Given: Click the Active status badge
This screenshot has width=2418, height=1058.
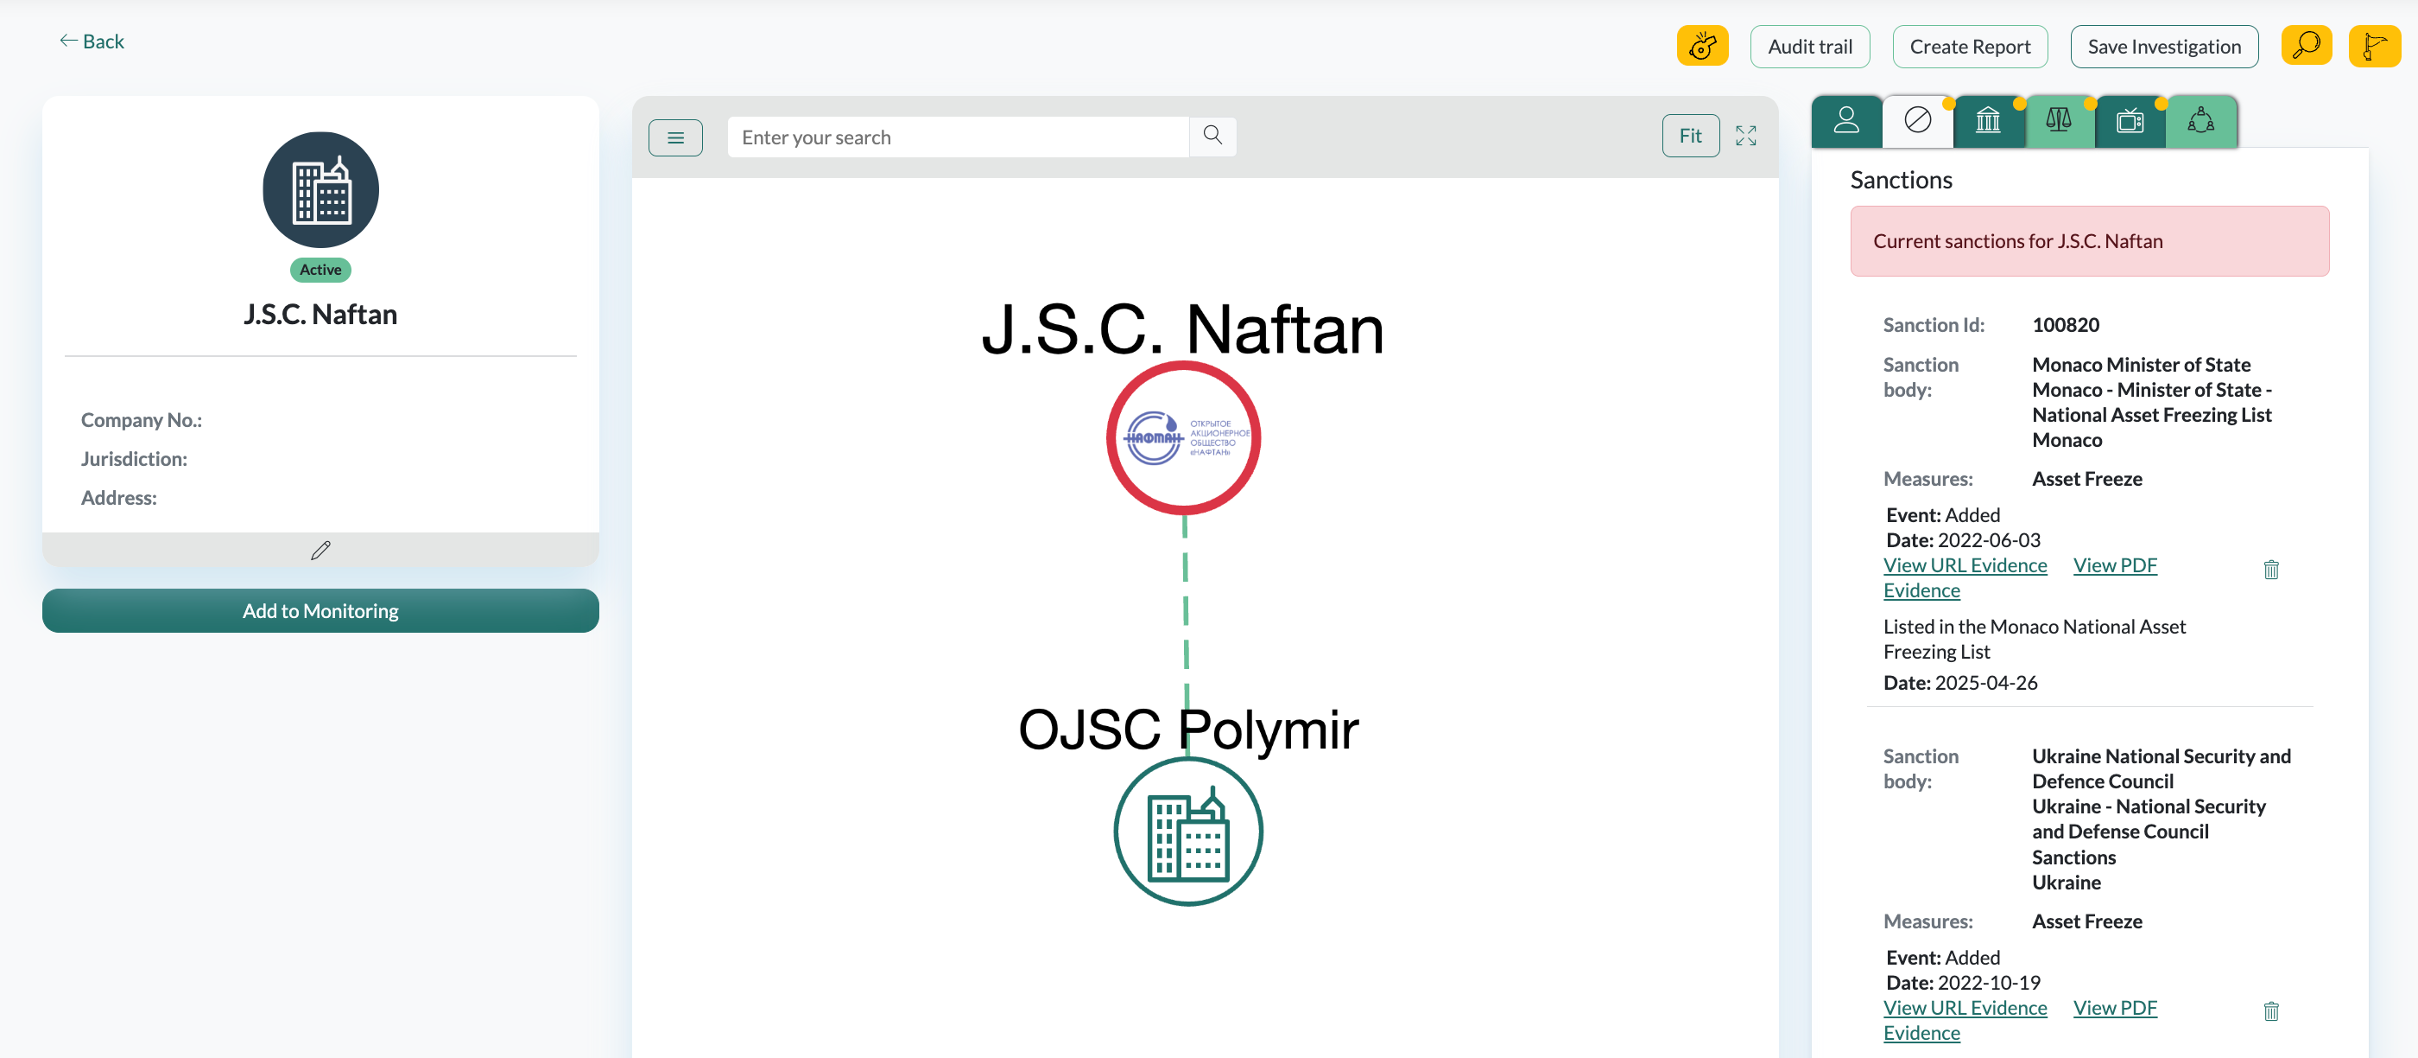Looking at the screenshot, I should point(320,270).
